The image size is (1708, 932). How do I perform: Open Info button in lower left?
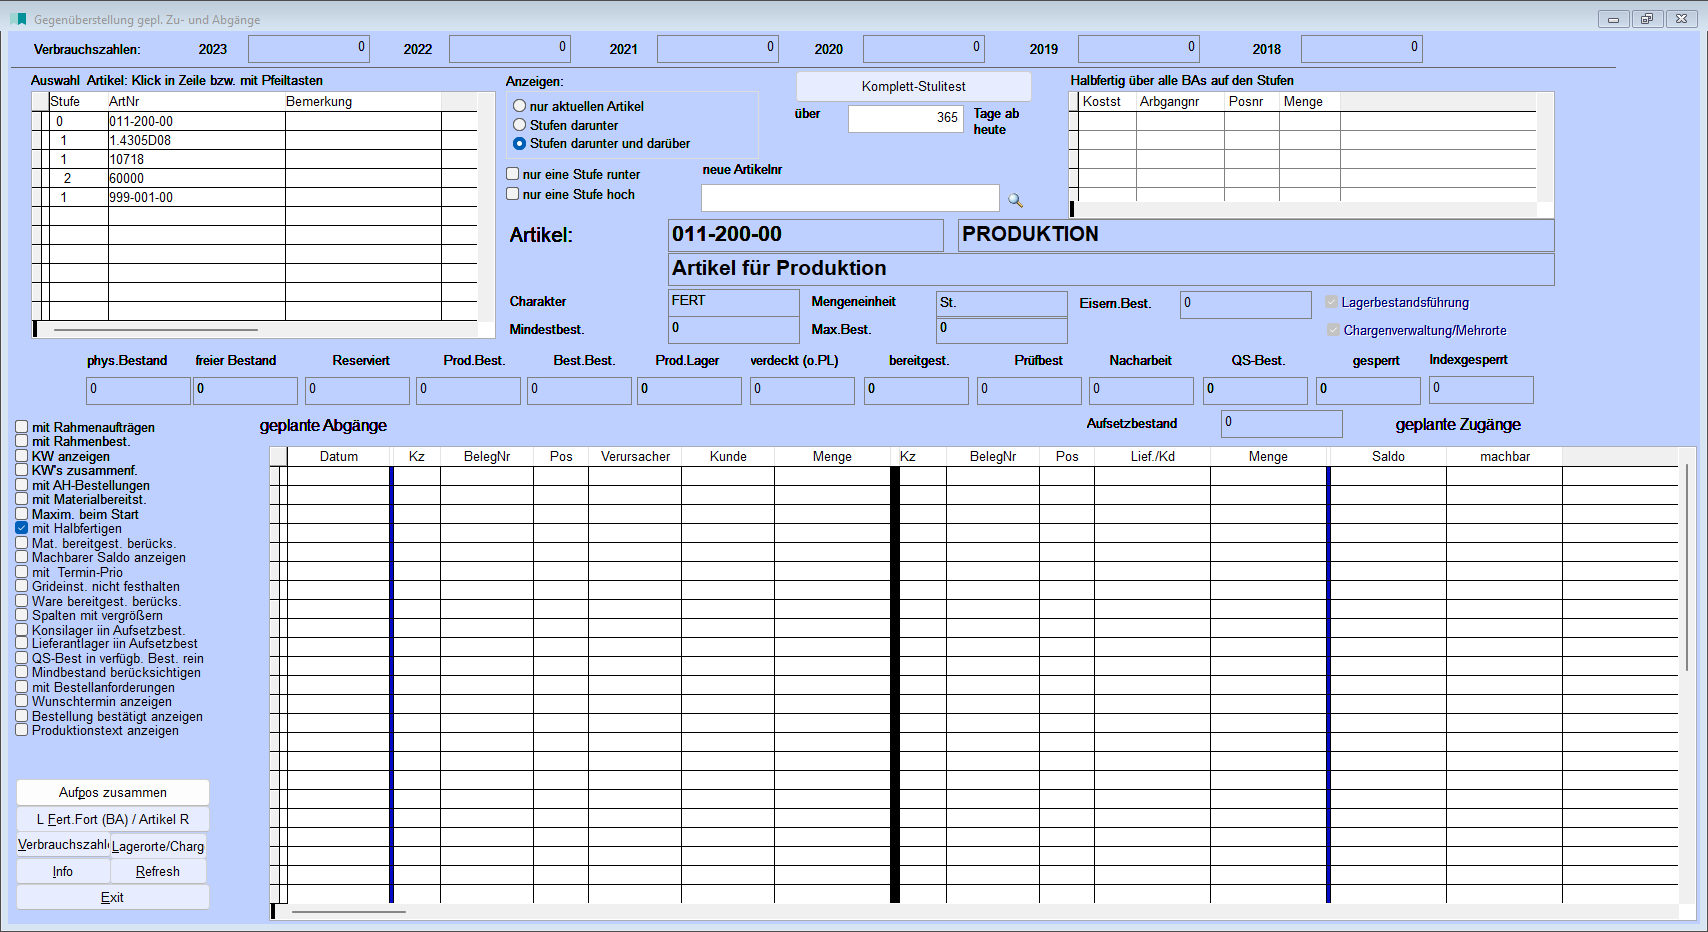(63, 871)
